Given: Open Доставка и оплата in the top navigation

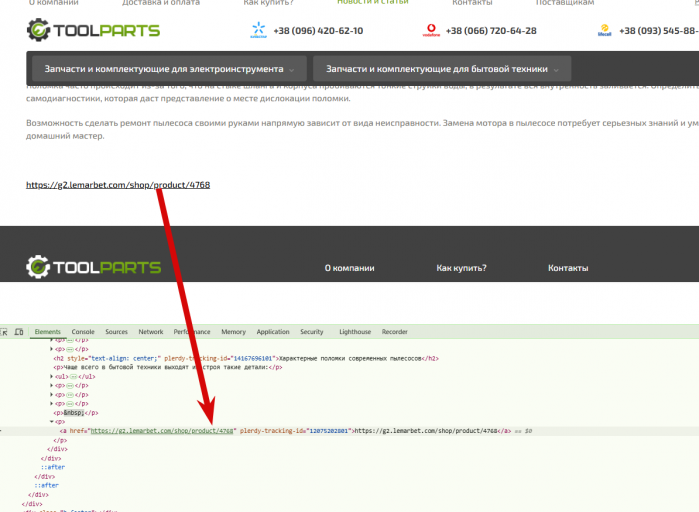Looking at the screenshot, I should (161, 2).
